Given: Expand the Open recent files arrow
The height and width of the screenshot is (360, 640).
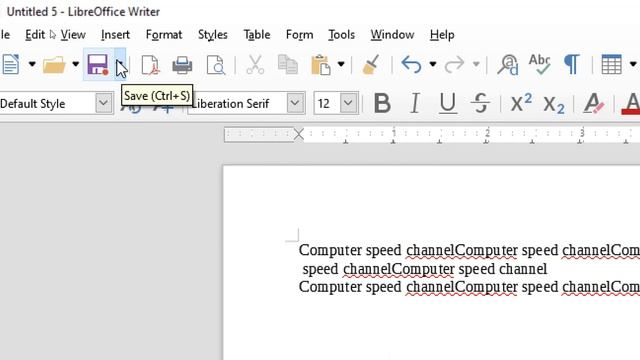Looking at the screenshot, I should coord(76,64).
